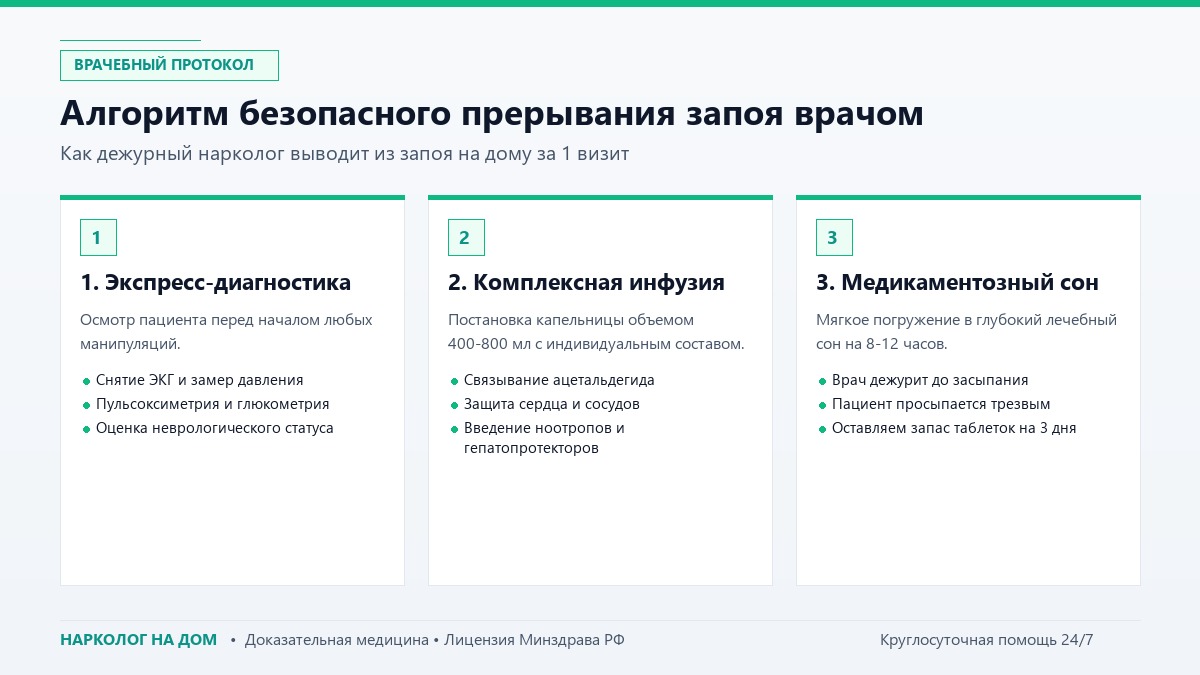1200x675 pixels.
Task: Click the 'ВРАЧЕБНЫЙ ПРОТОКОЛ' badge
Action: 169,65
